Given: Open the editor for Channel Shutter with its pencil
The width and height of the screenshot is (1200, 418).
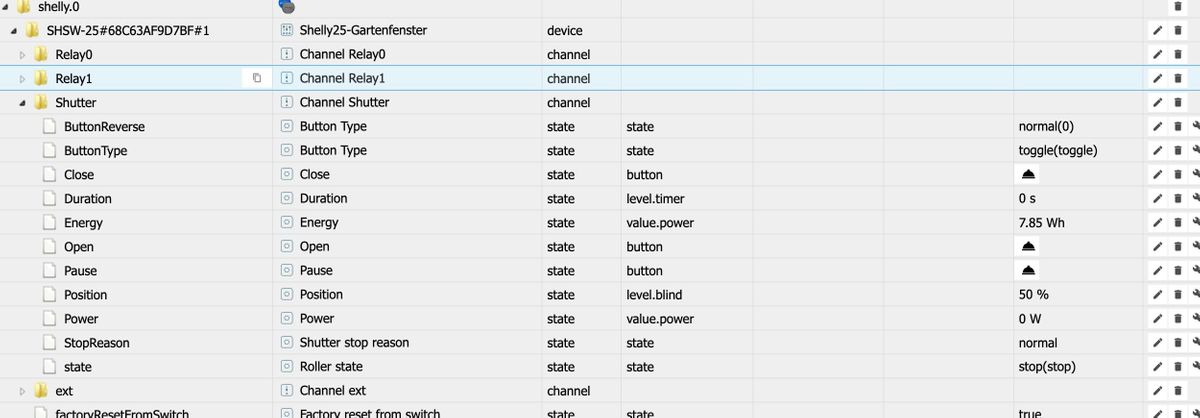Looking at the screenshot, I should [1157, 102].
